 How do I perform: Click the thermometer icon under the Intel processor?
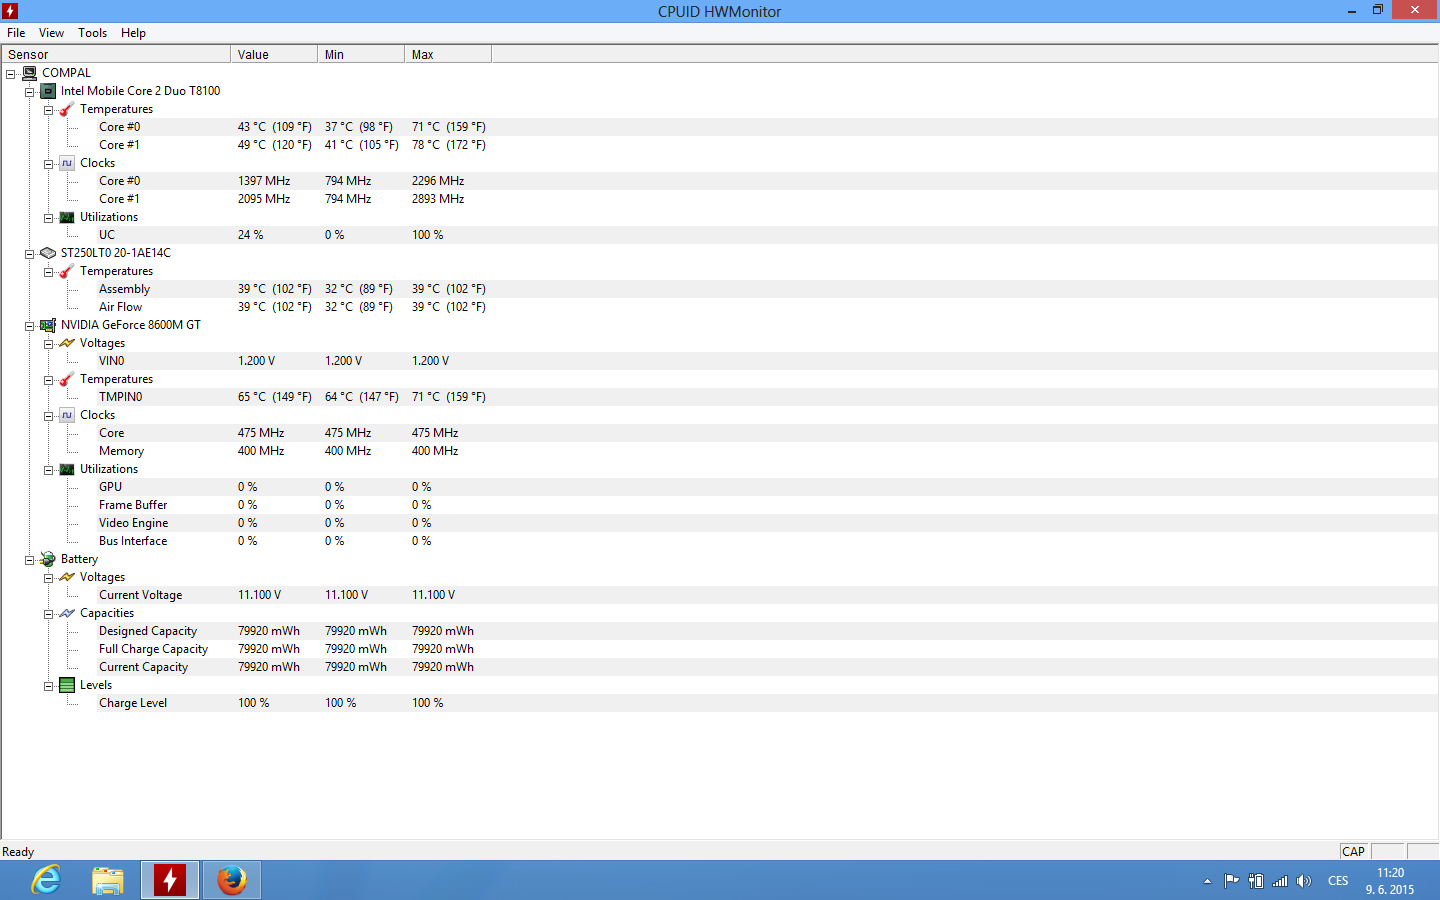click(67, 109)
